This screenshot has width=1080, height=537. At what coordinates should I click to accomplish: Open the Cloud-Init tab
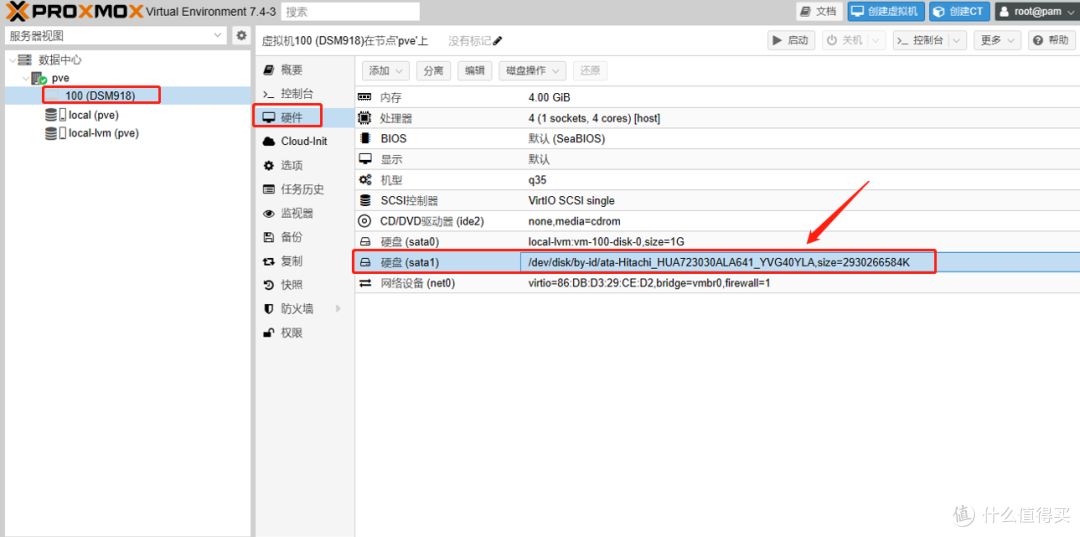click(x=304, y=141)
